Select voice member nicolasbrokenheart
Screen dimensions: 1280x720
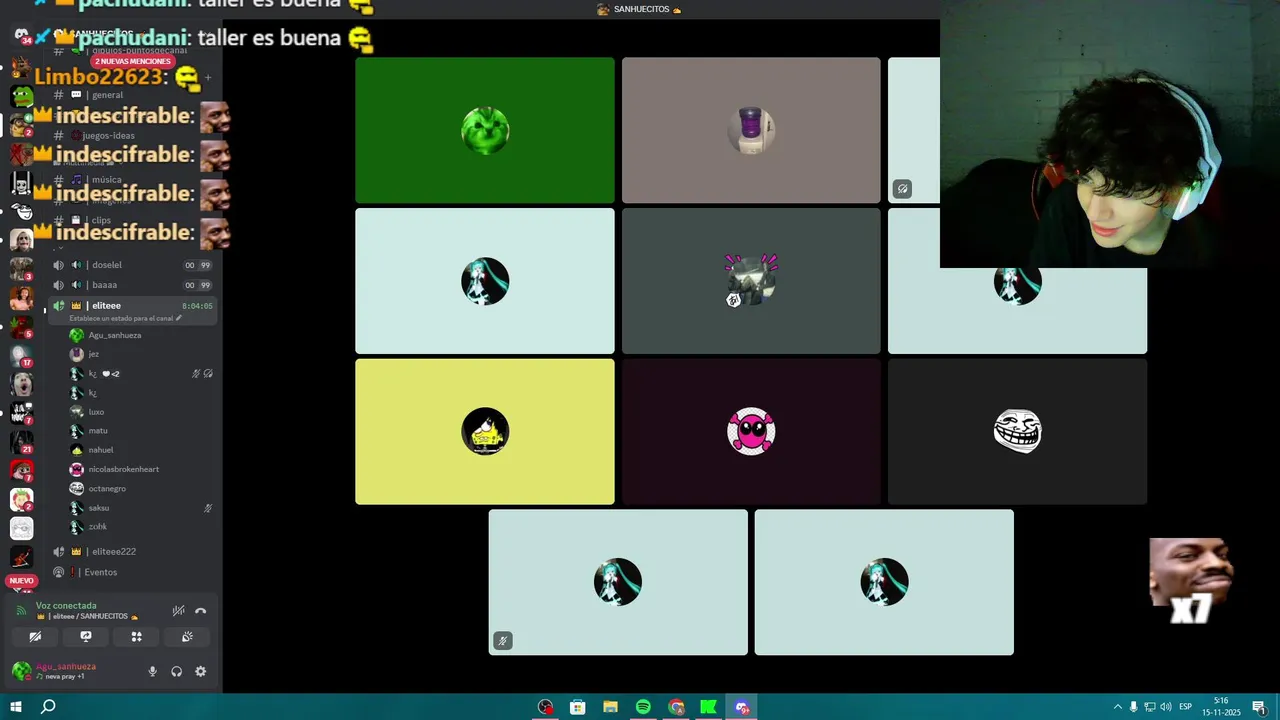pos(140,469)
